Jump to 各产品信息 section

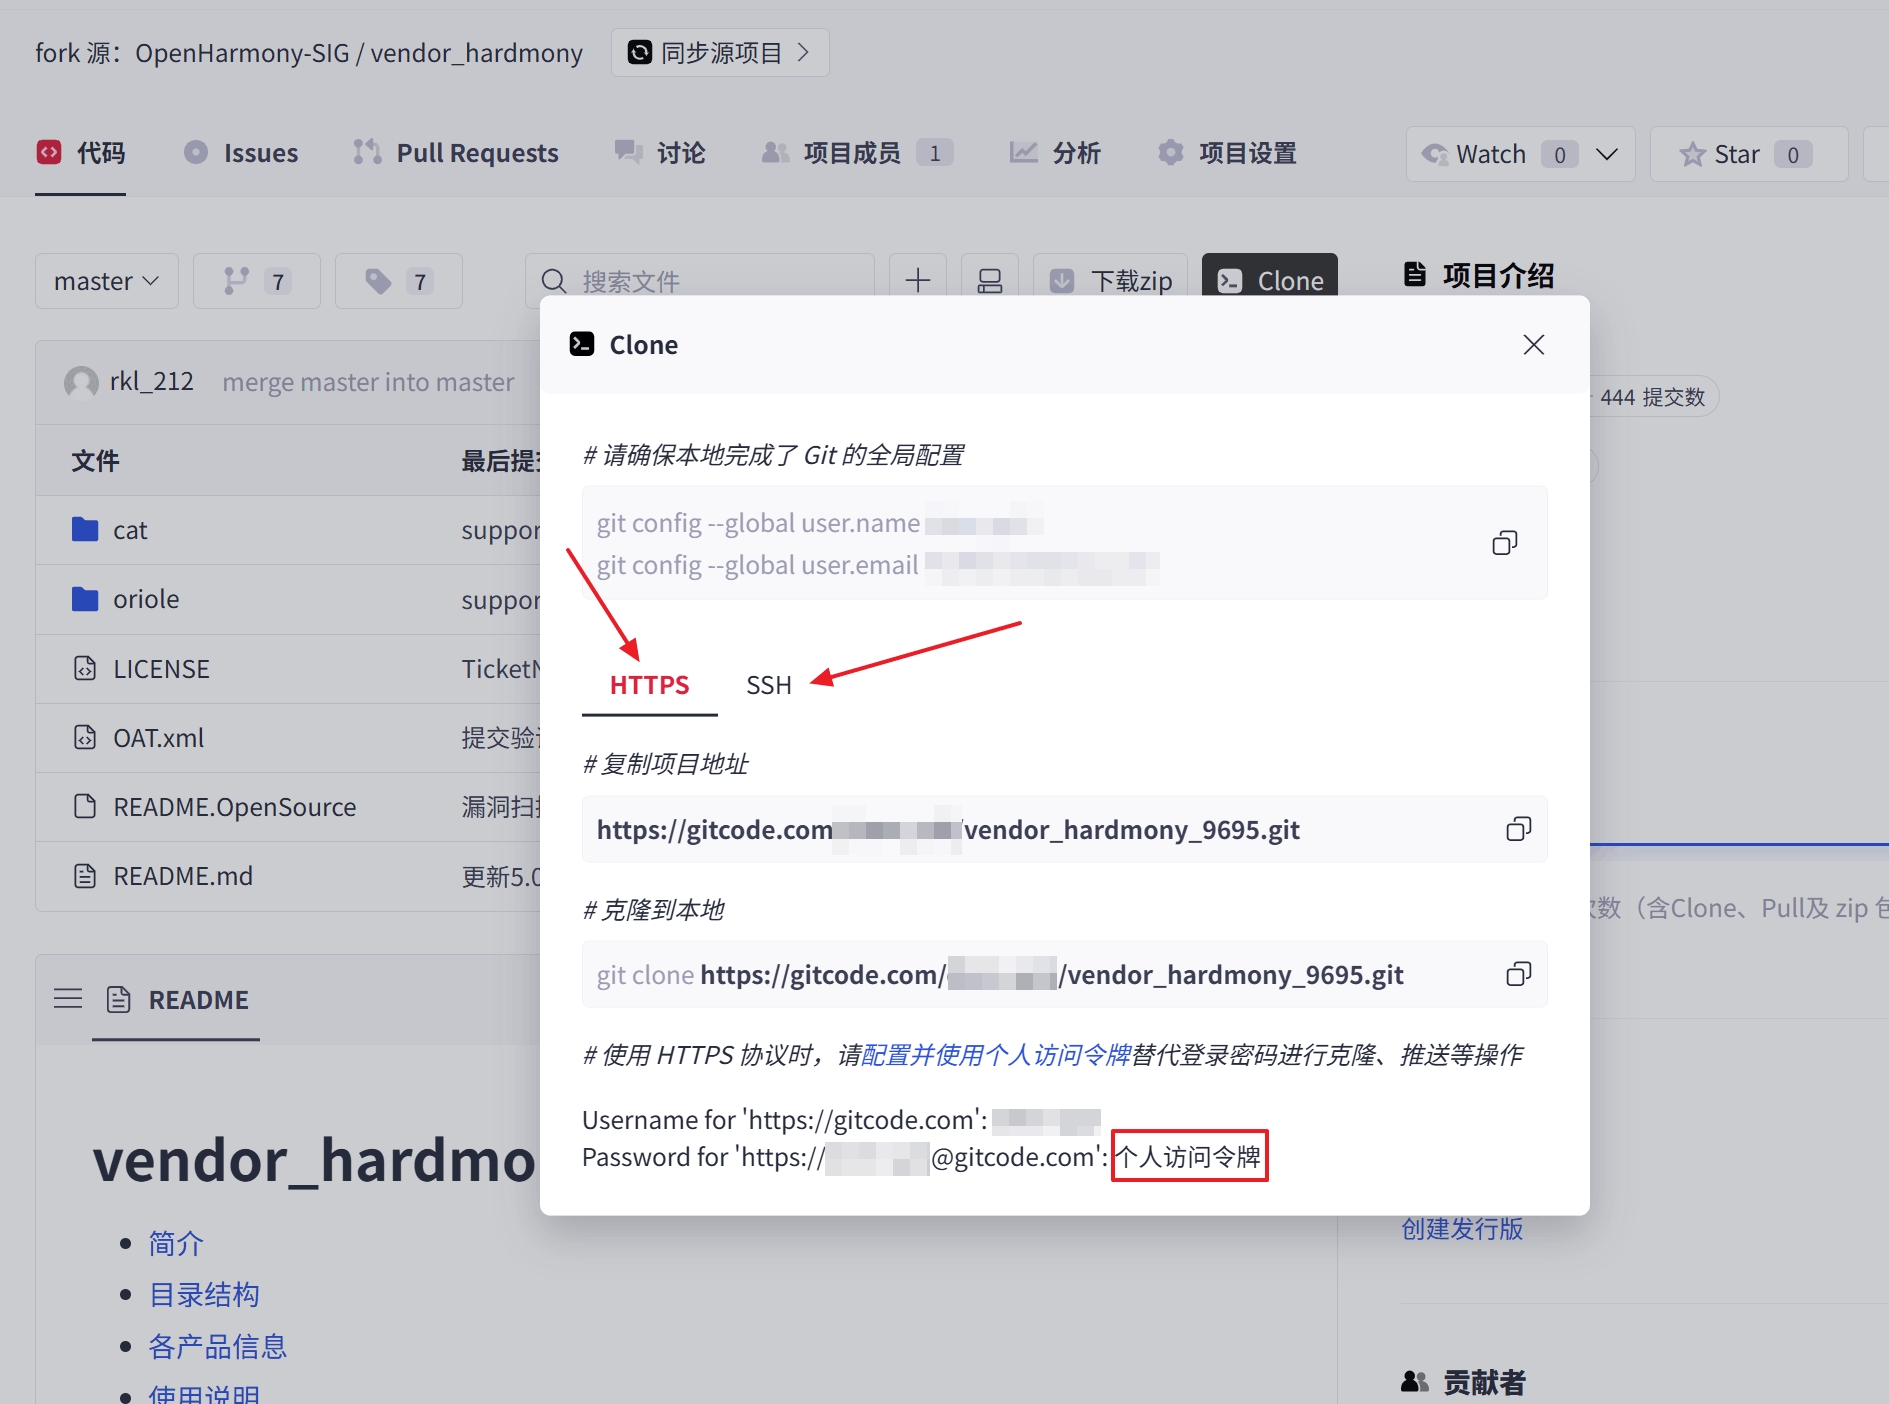[218, 1346]
